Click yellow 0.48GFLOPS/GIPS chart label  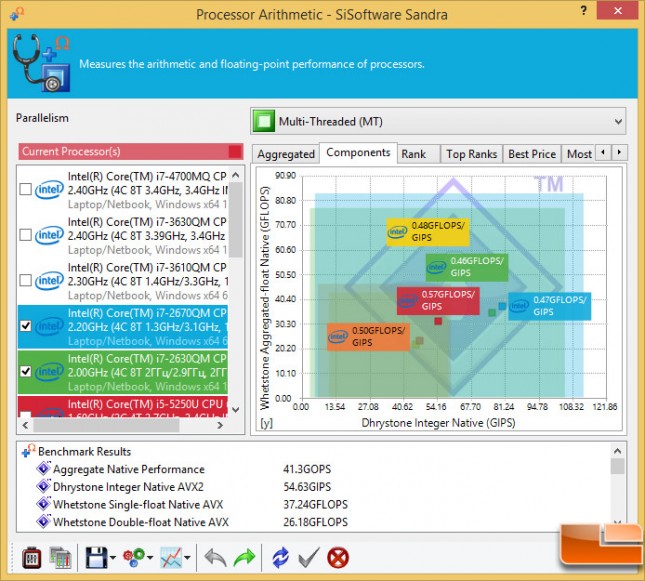pyautogui.click(x=427, y=232)
